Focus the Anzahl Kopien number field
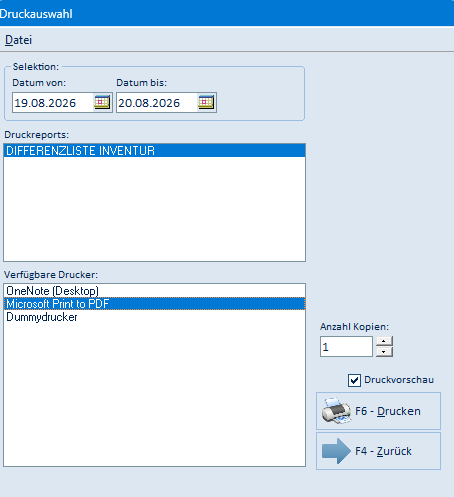This screenshot has width=454, height=497. (346, 347)
